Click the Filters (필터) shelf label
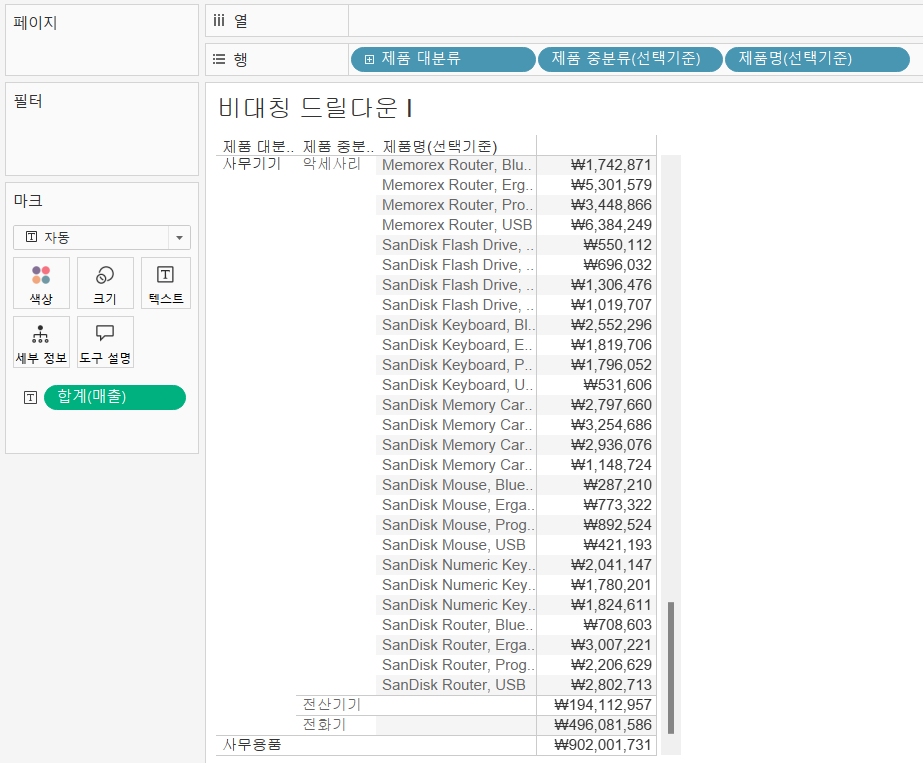The width and height of the screenshot is (923, 763). (28, 101)
